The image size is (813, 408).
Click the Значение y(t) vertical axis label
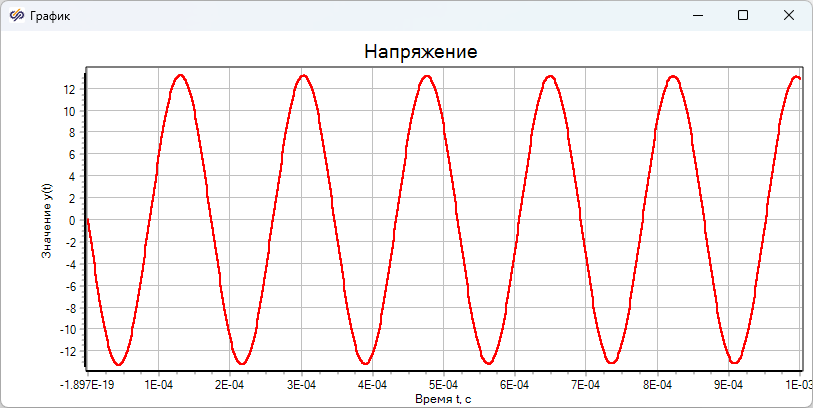point(46,221)
